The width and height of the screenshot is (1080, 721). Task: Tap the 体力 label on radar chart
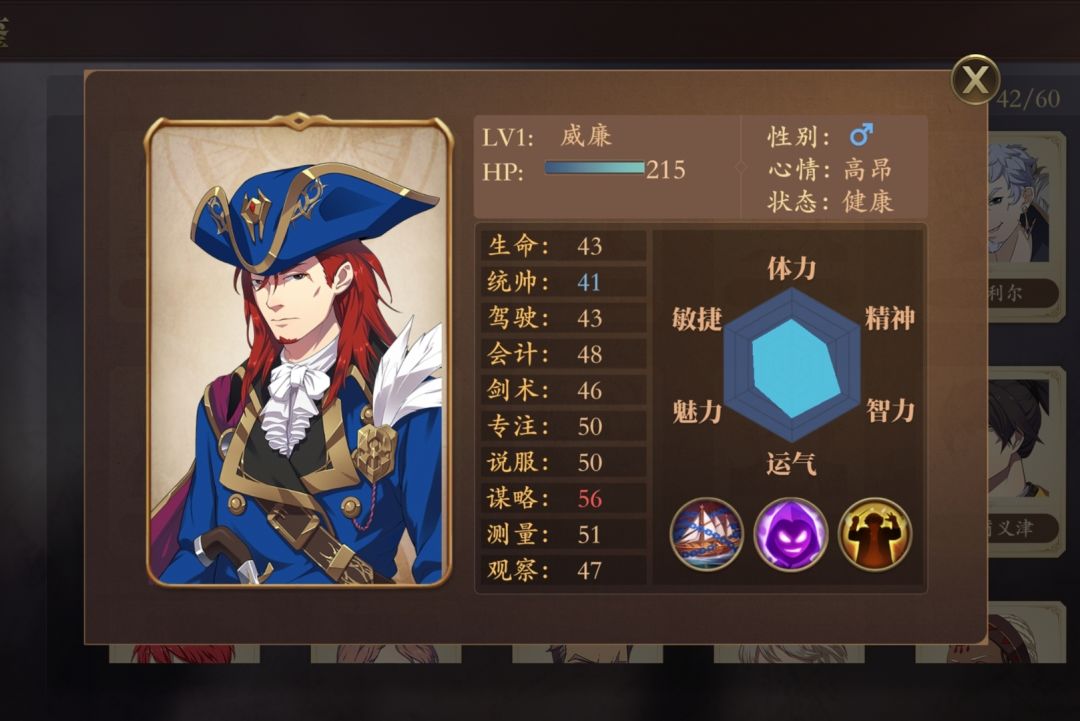pyautogui.click(x=791, y=268)
